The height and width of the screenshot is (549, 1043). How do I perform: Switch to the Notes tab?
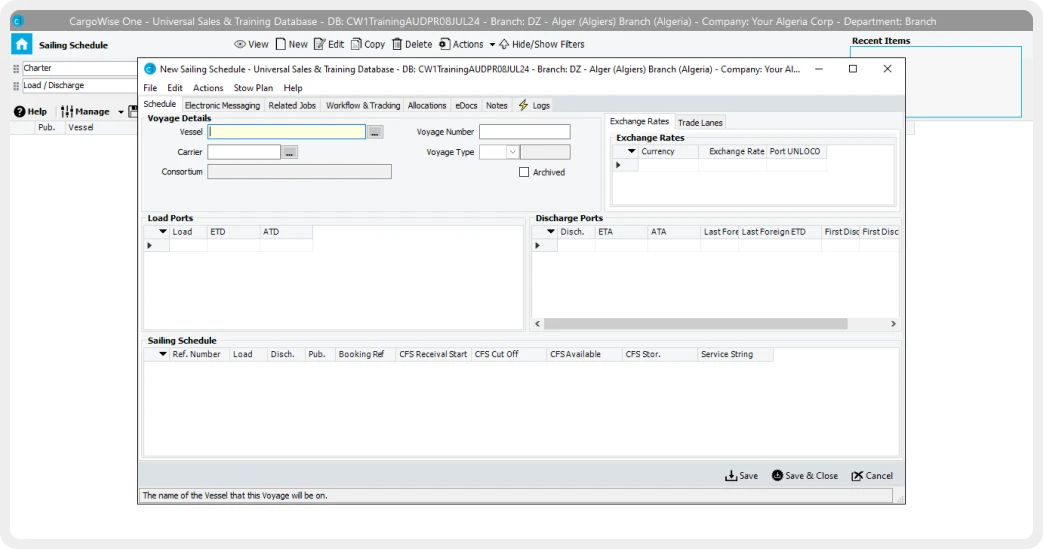[x=496, y=105]
